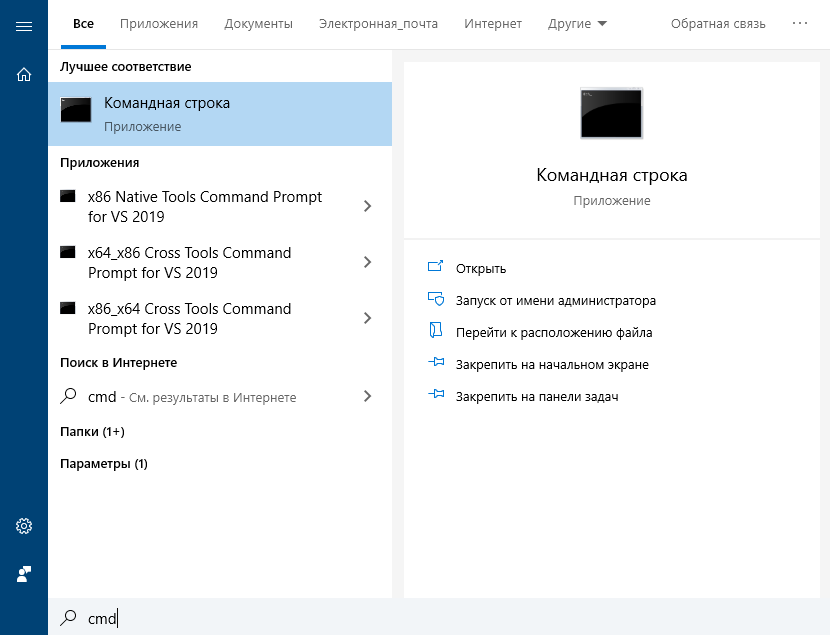The height and width of the screenshot is (635, 830).
Task: Expand the Папки (1+) group
Action: (x=92, y=432)
